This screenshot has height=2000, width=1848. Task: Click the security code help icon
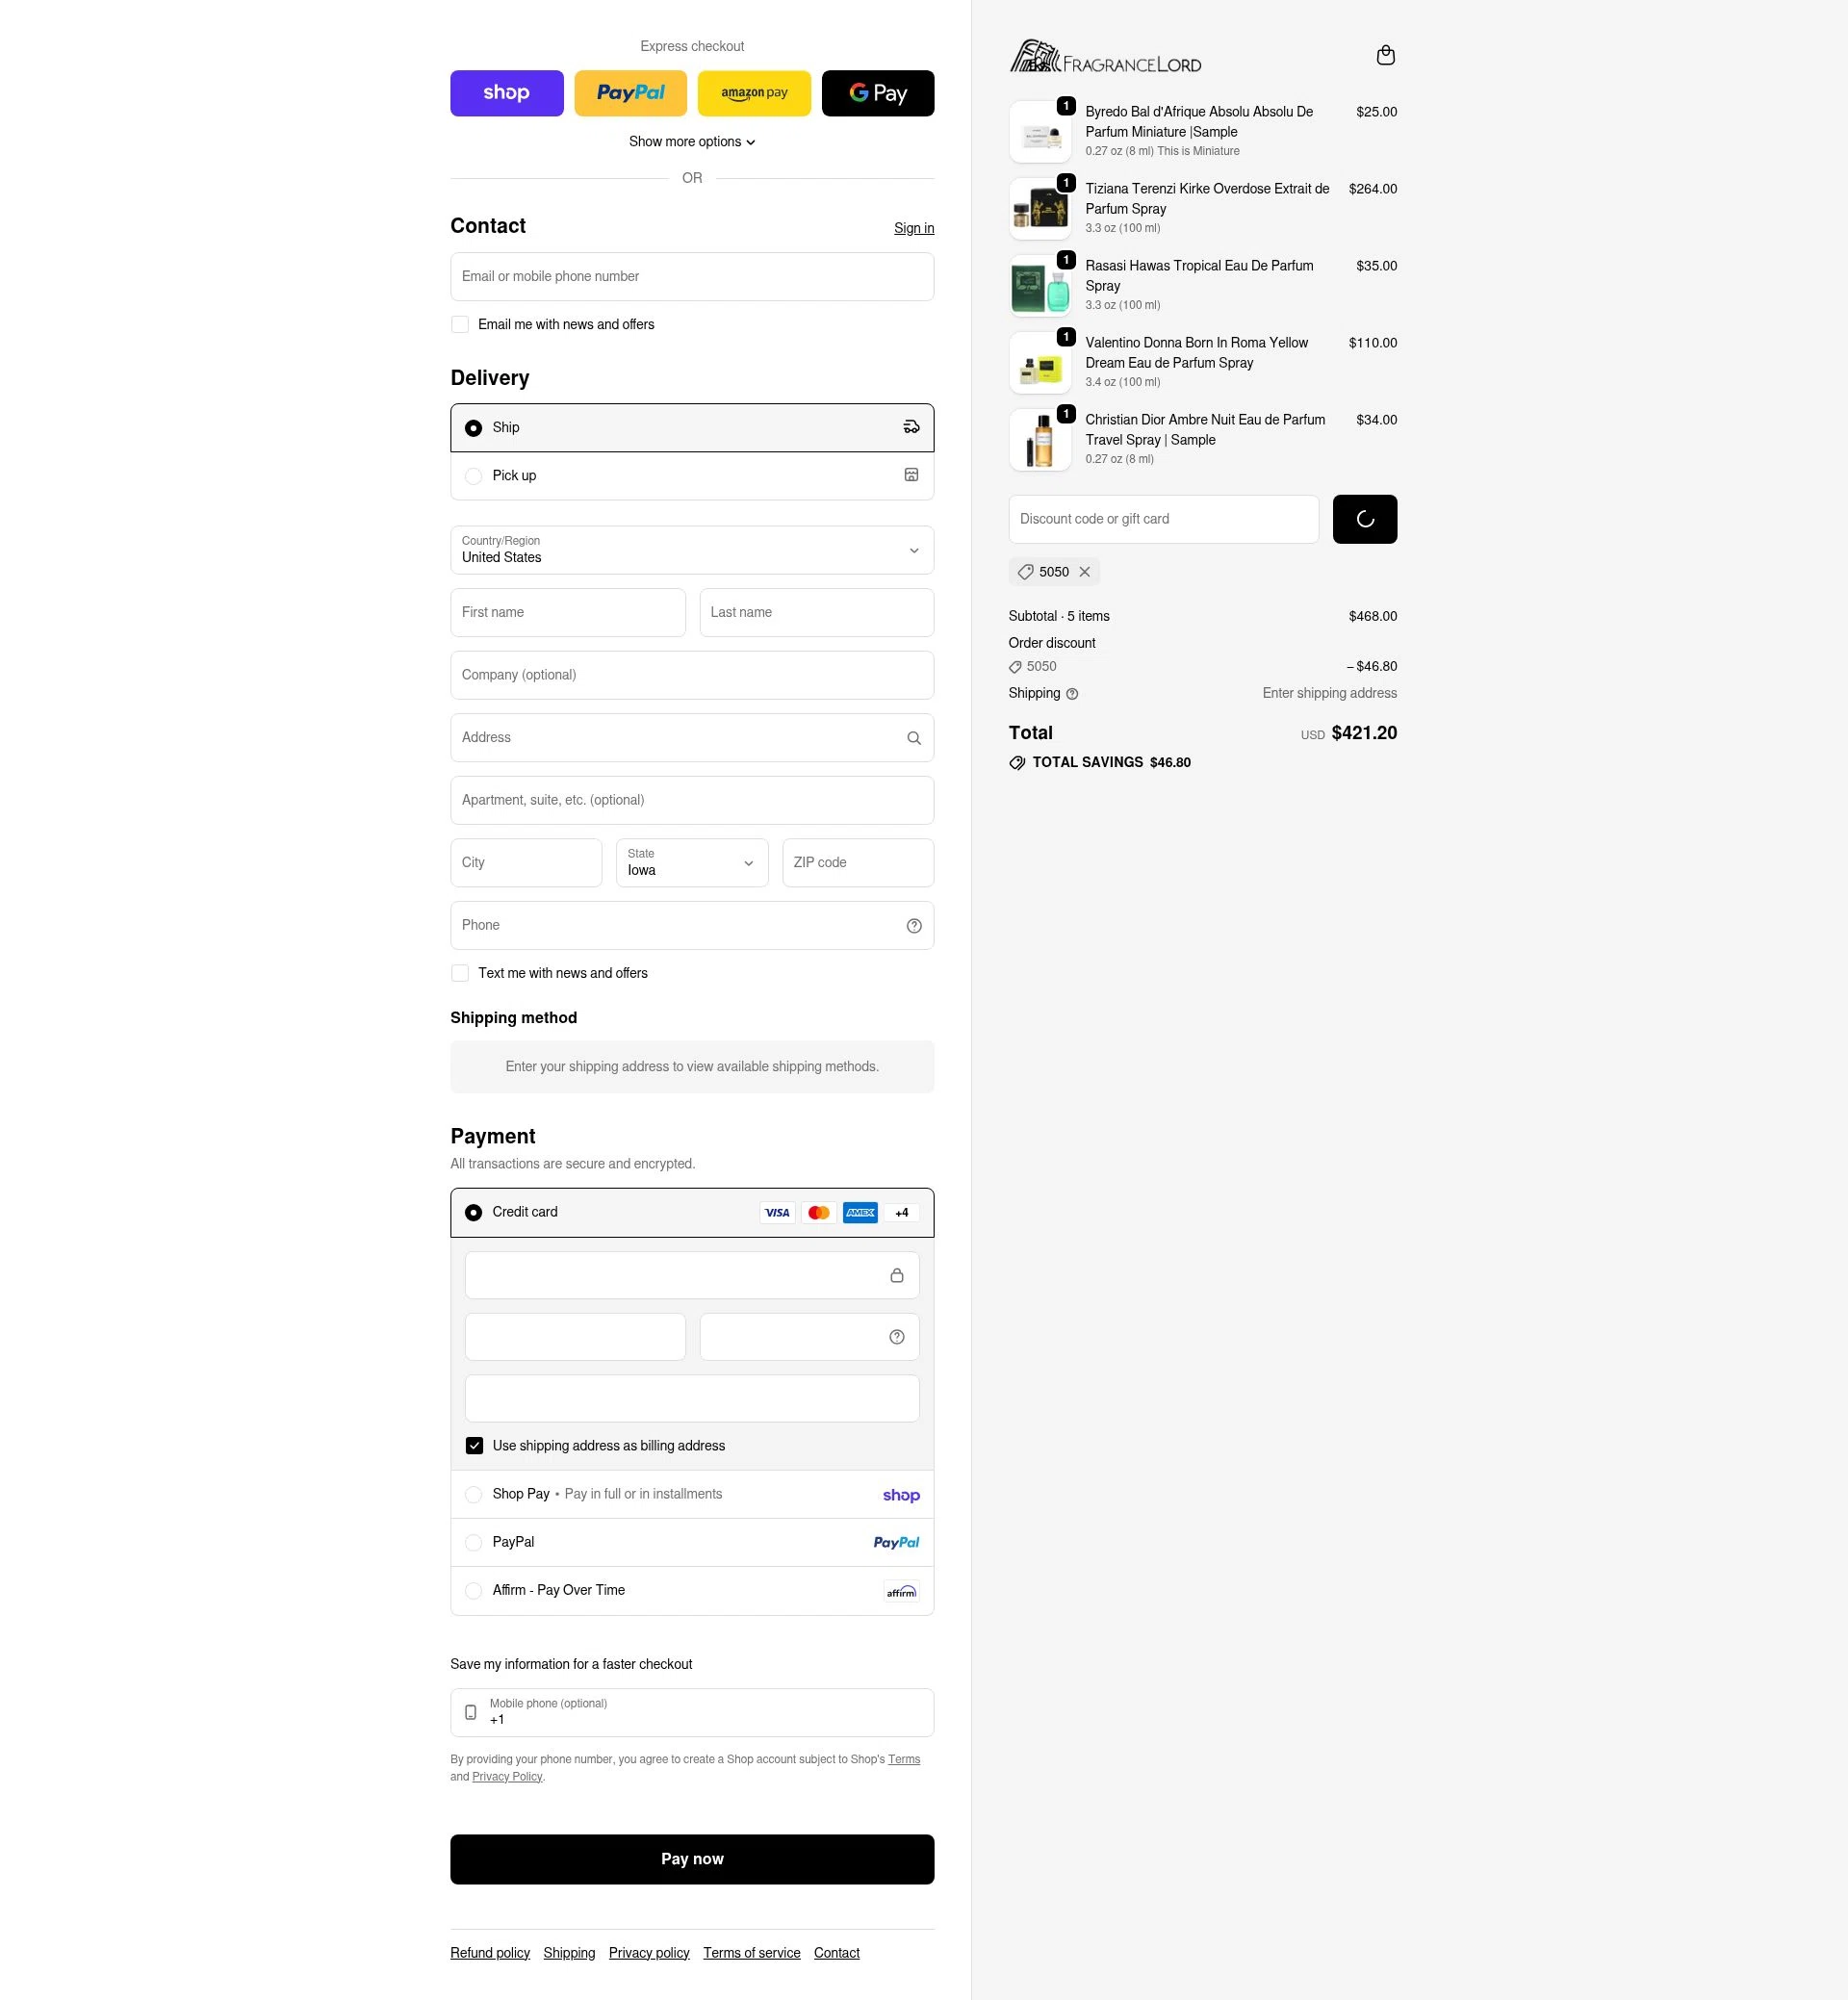click(x=896, y=1337)
